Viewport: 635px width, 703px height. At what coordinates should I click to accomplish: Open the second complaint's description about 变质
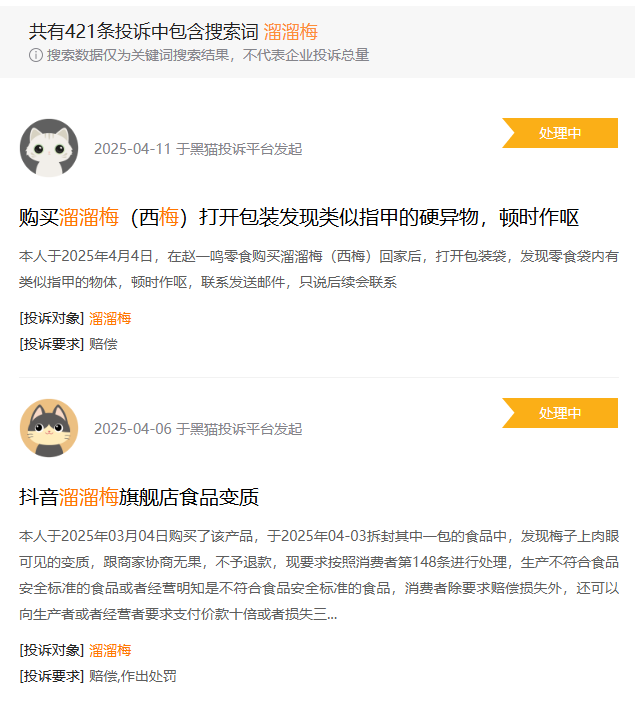(x=319, y=575)
